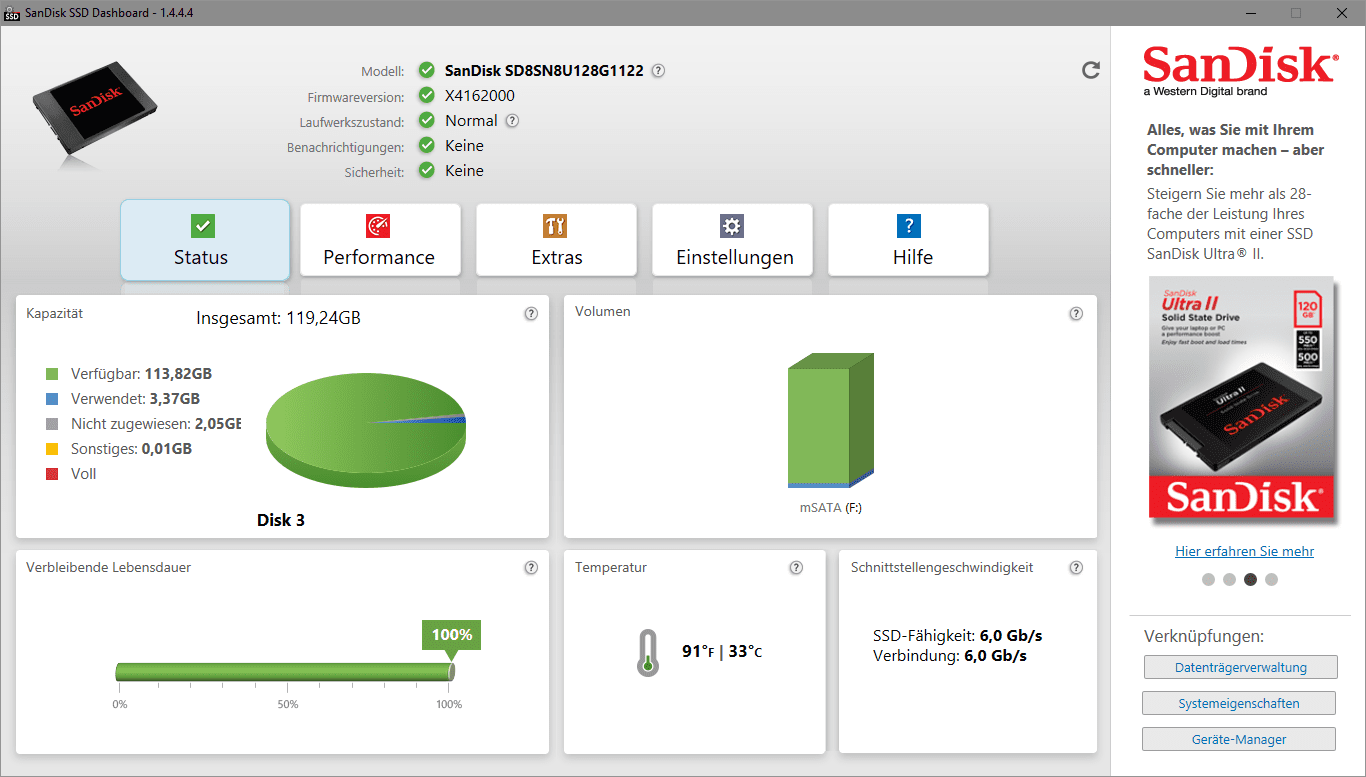Click yellow Sonstiges legend swatch
The height and width of the screenshot is (777, 1366).
tap(52, 449)
